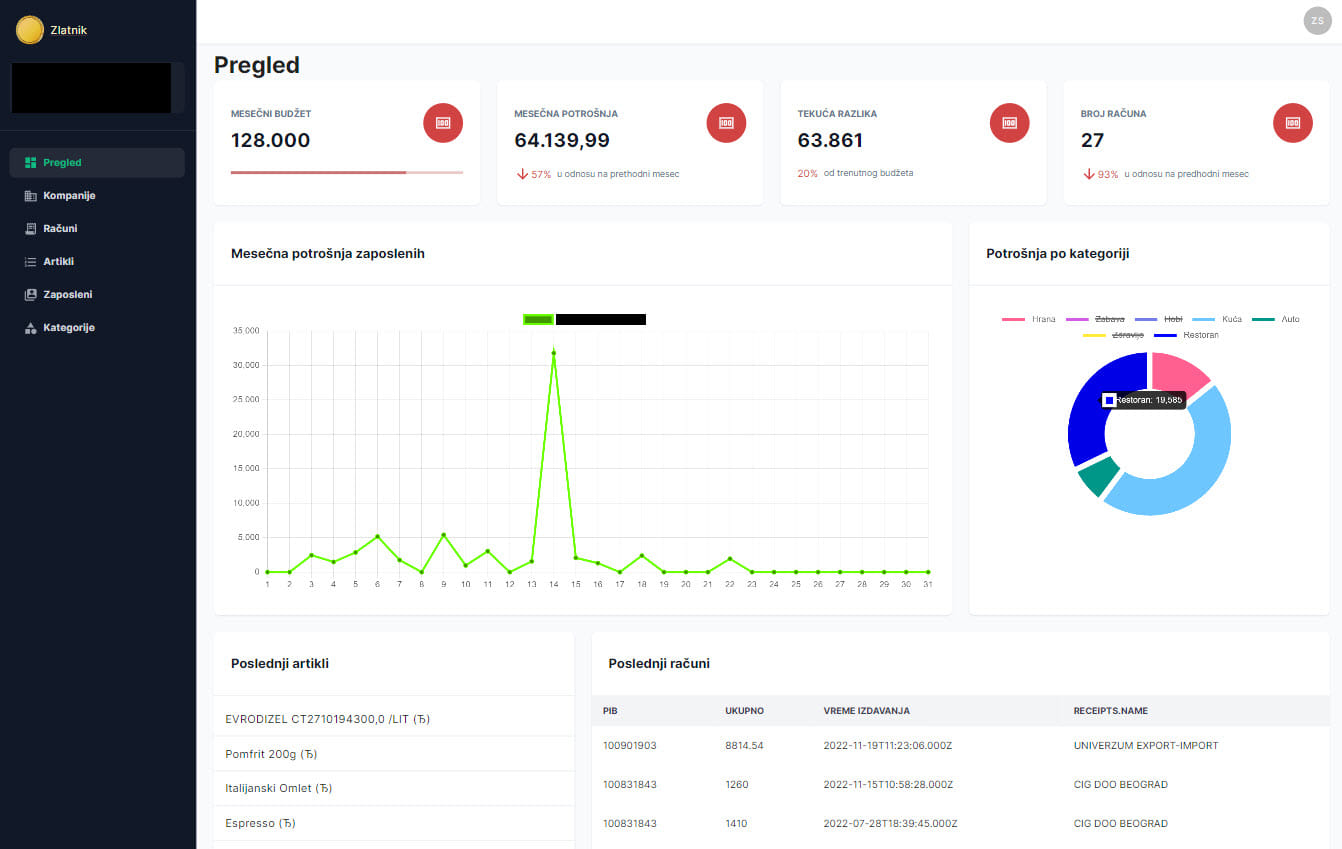Click the Broj računa value 27

point(1092,141)
